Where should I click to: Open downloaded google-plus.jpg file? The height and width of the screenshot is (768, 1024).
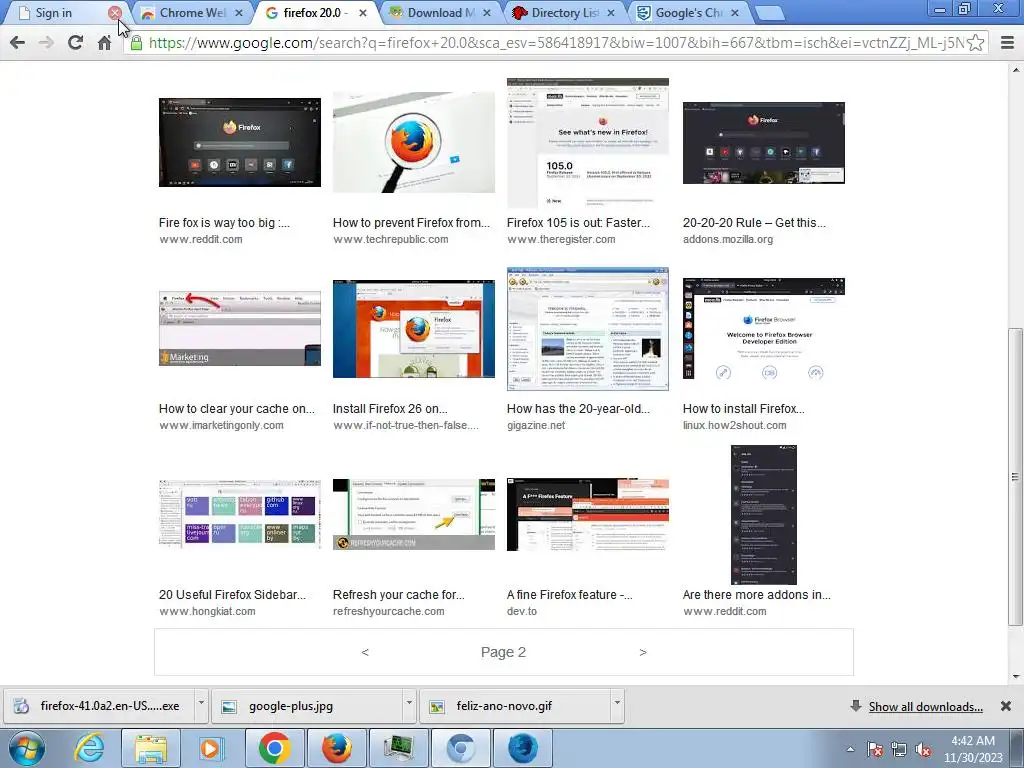click(307, 706)
